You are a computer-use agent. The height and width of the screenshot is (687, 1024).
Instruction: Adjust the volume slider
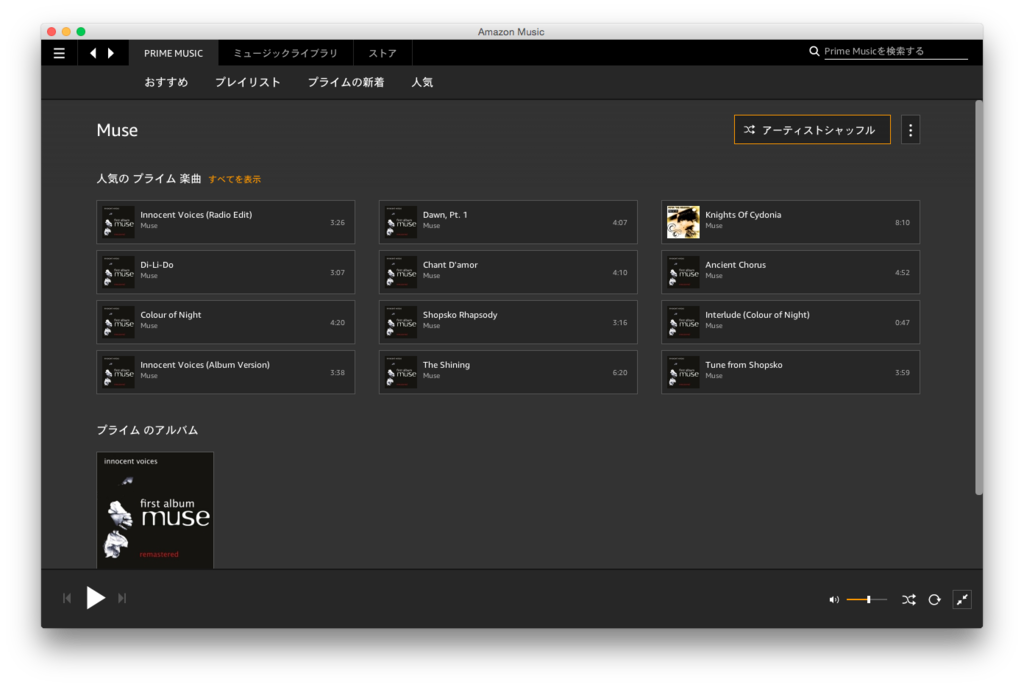pyautogui.click(x=867, y=599)
